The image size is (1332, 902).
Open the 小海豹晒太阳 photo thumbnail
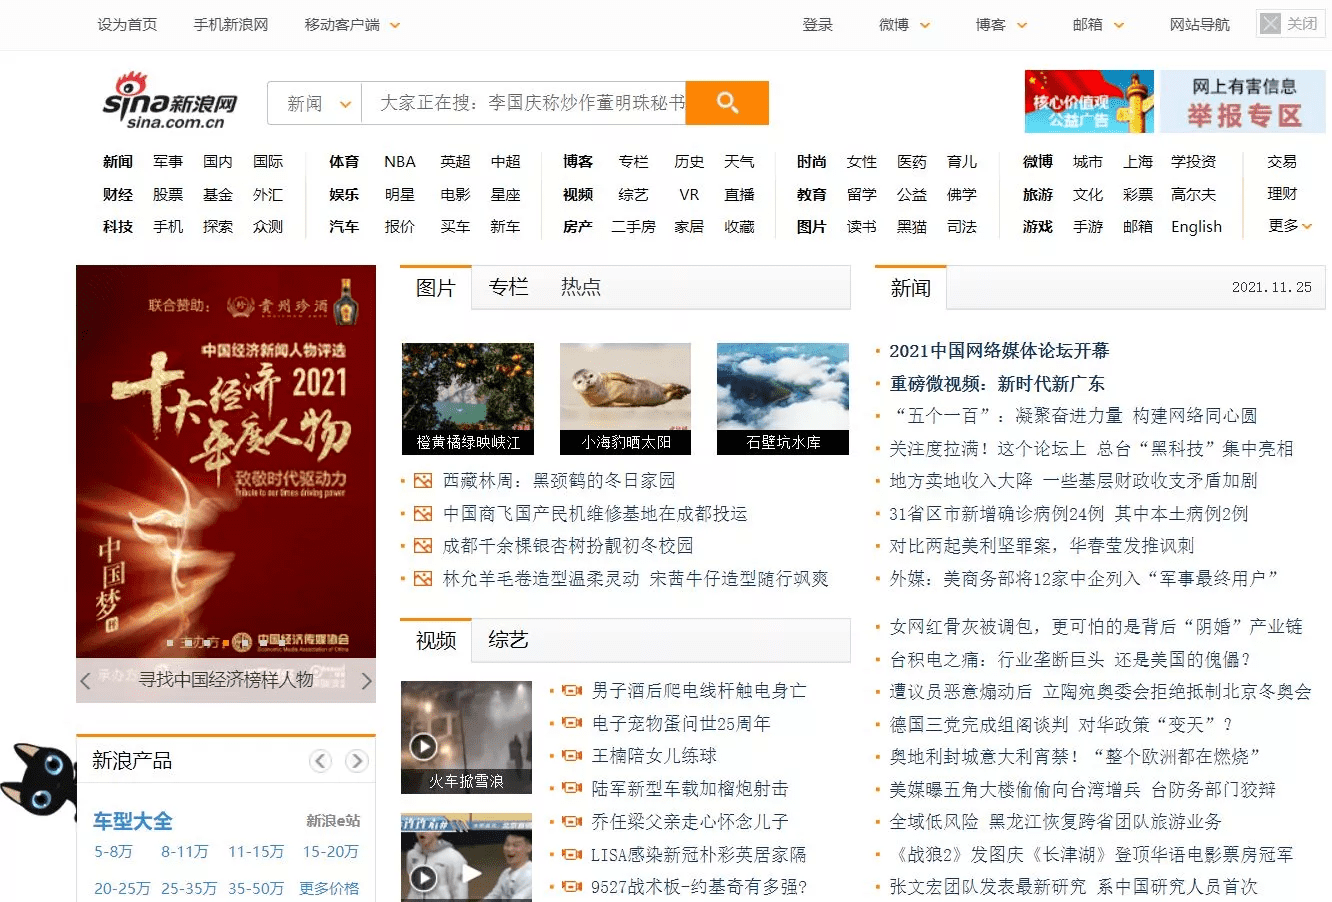coord(626,399)
